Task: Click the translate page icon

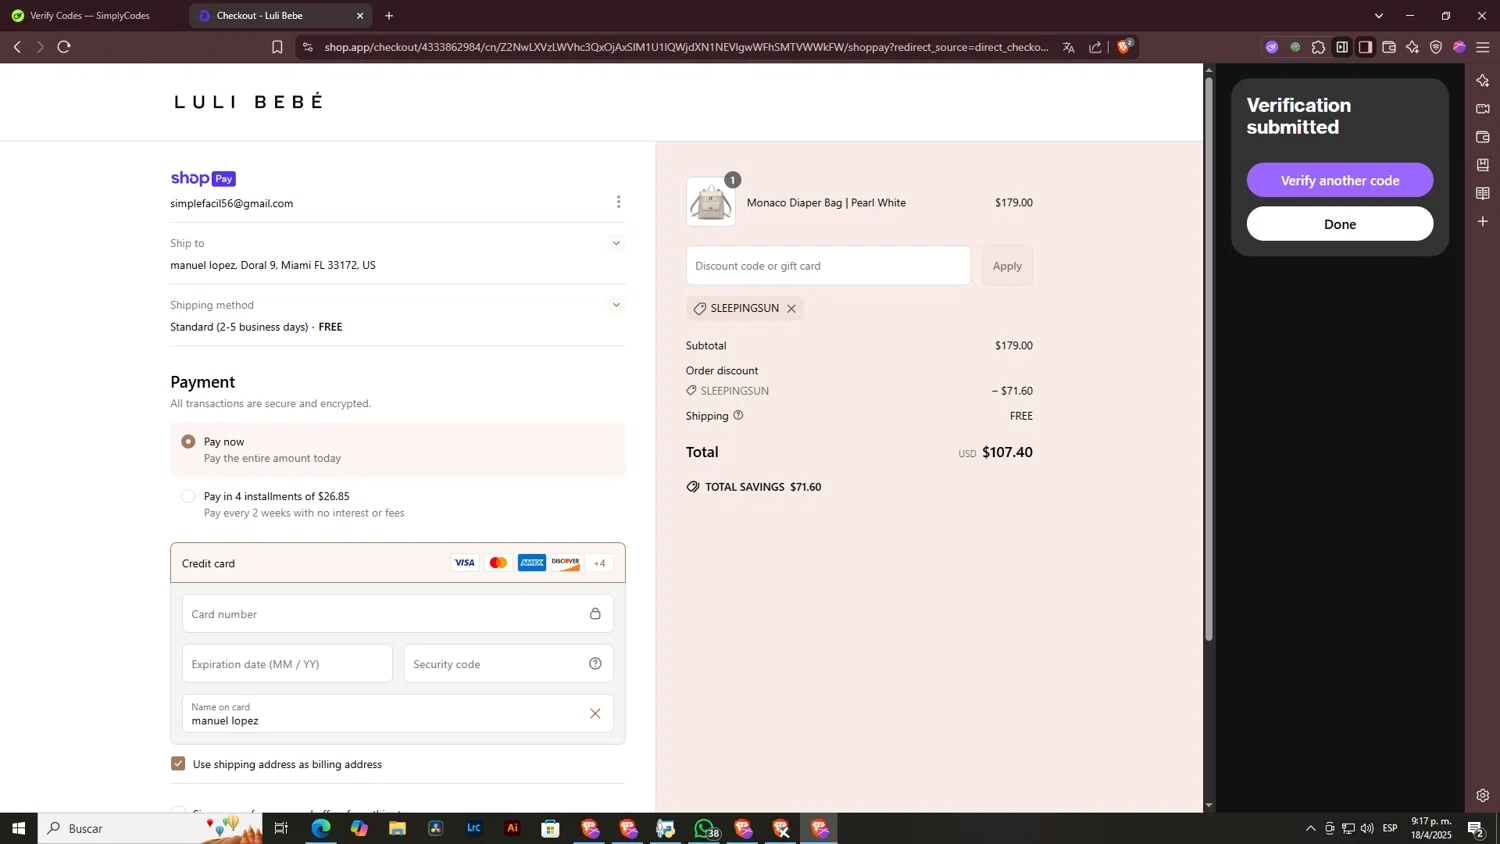Action: tap(1069, 47)
